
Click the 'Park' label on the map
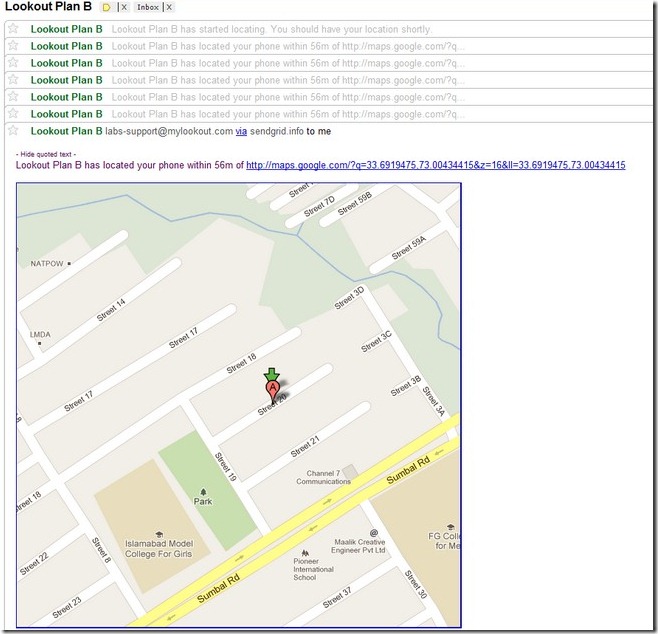[x=203, y=501]
